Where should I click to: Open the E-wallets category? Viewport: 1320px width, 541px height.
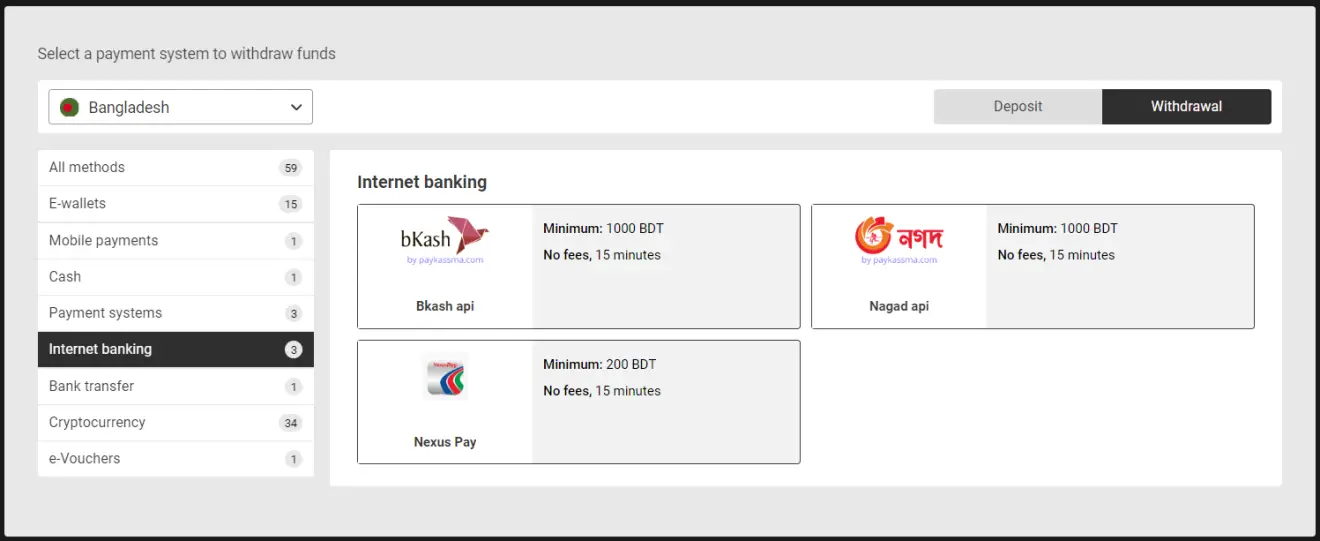click(175, 204)
